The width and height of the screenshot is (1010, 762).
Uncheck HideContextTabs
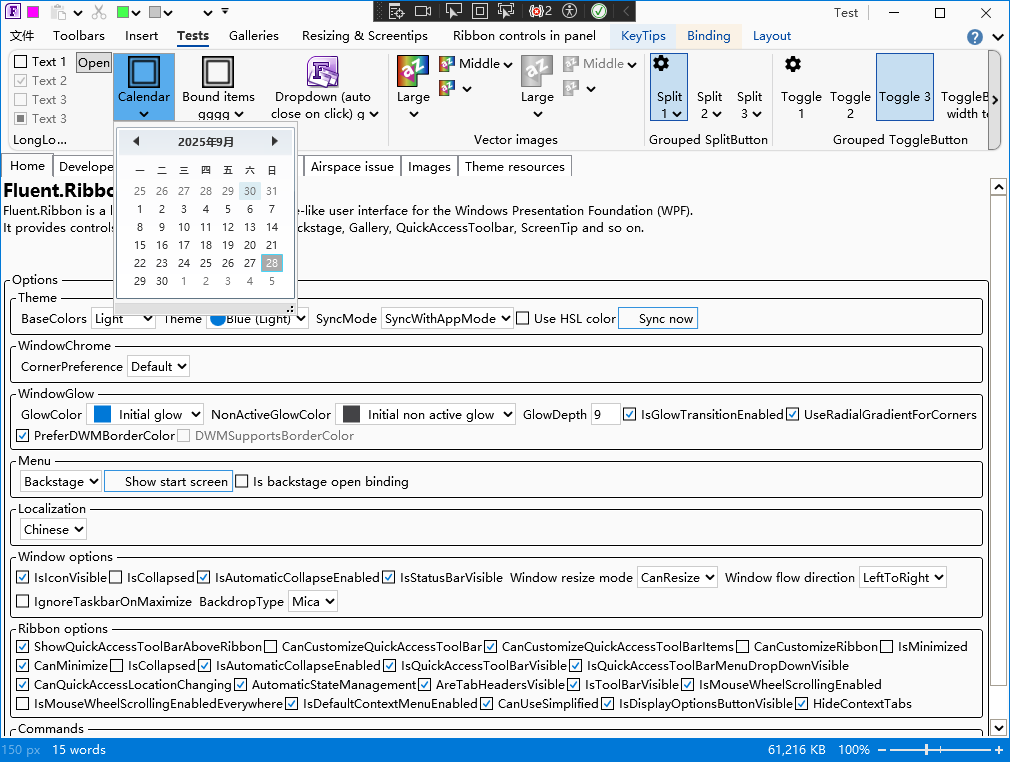[x=801, y=704]
